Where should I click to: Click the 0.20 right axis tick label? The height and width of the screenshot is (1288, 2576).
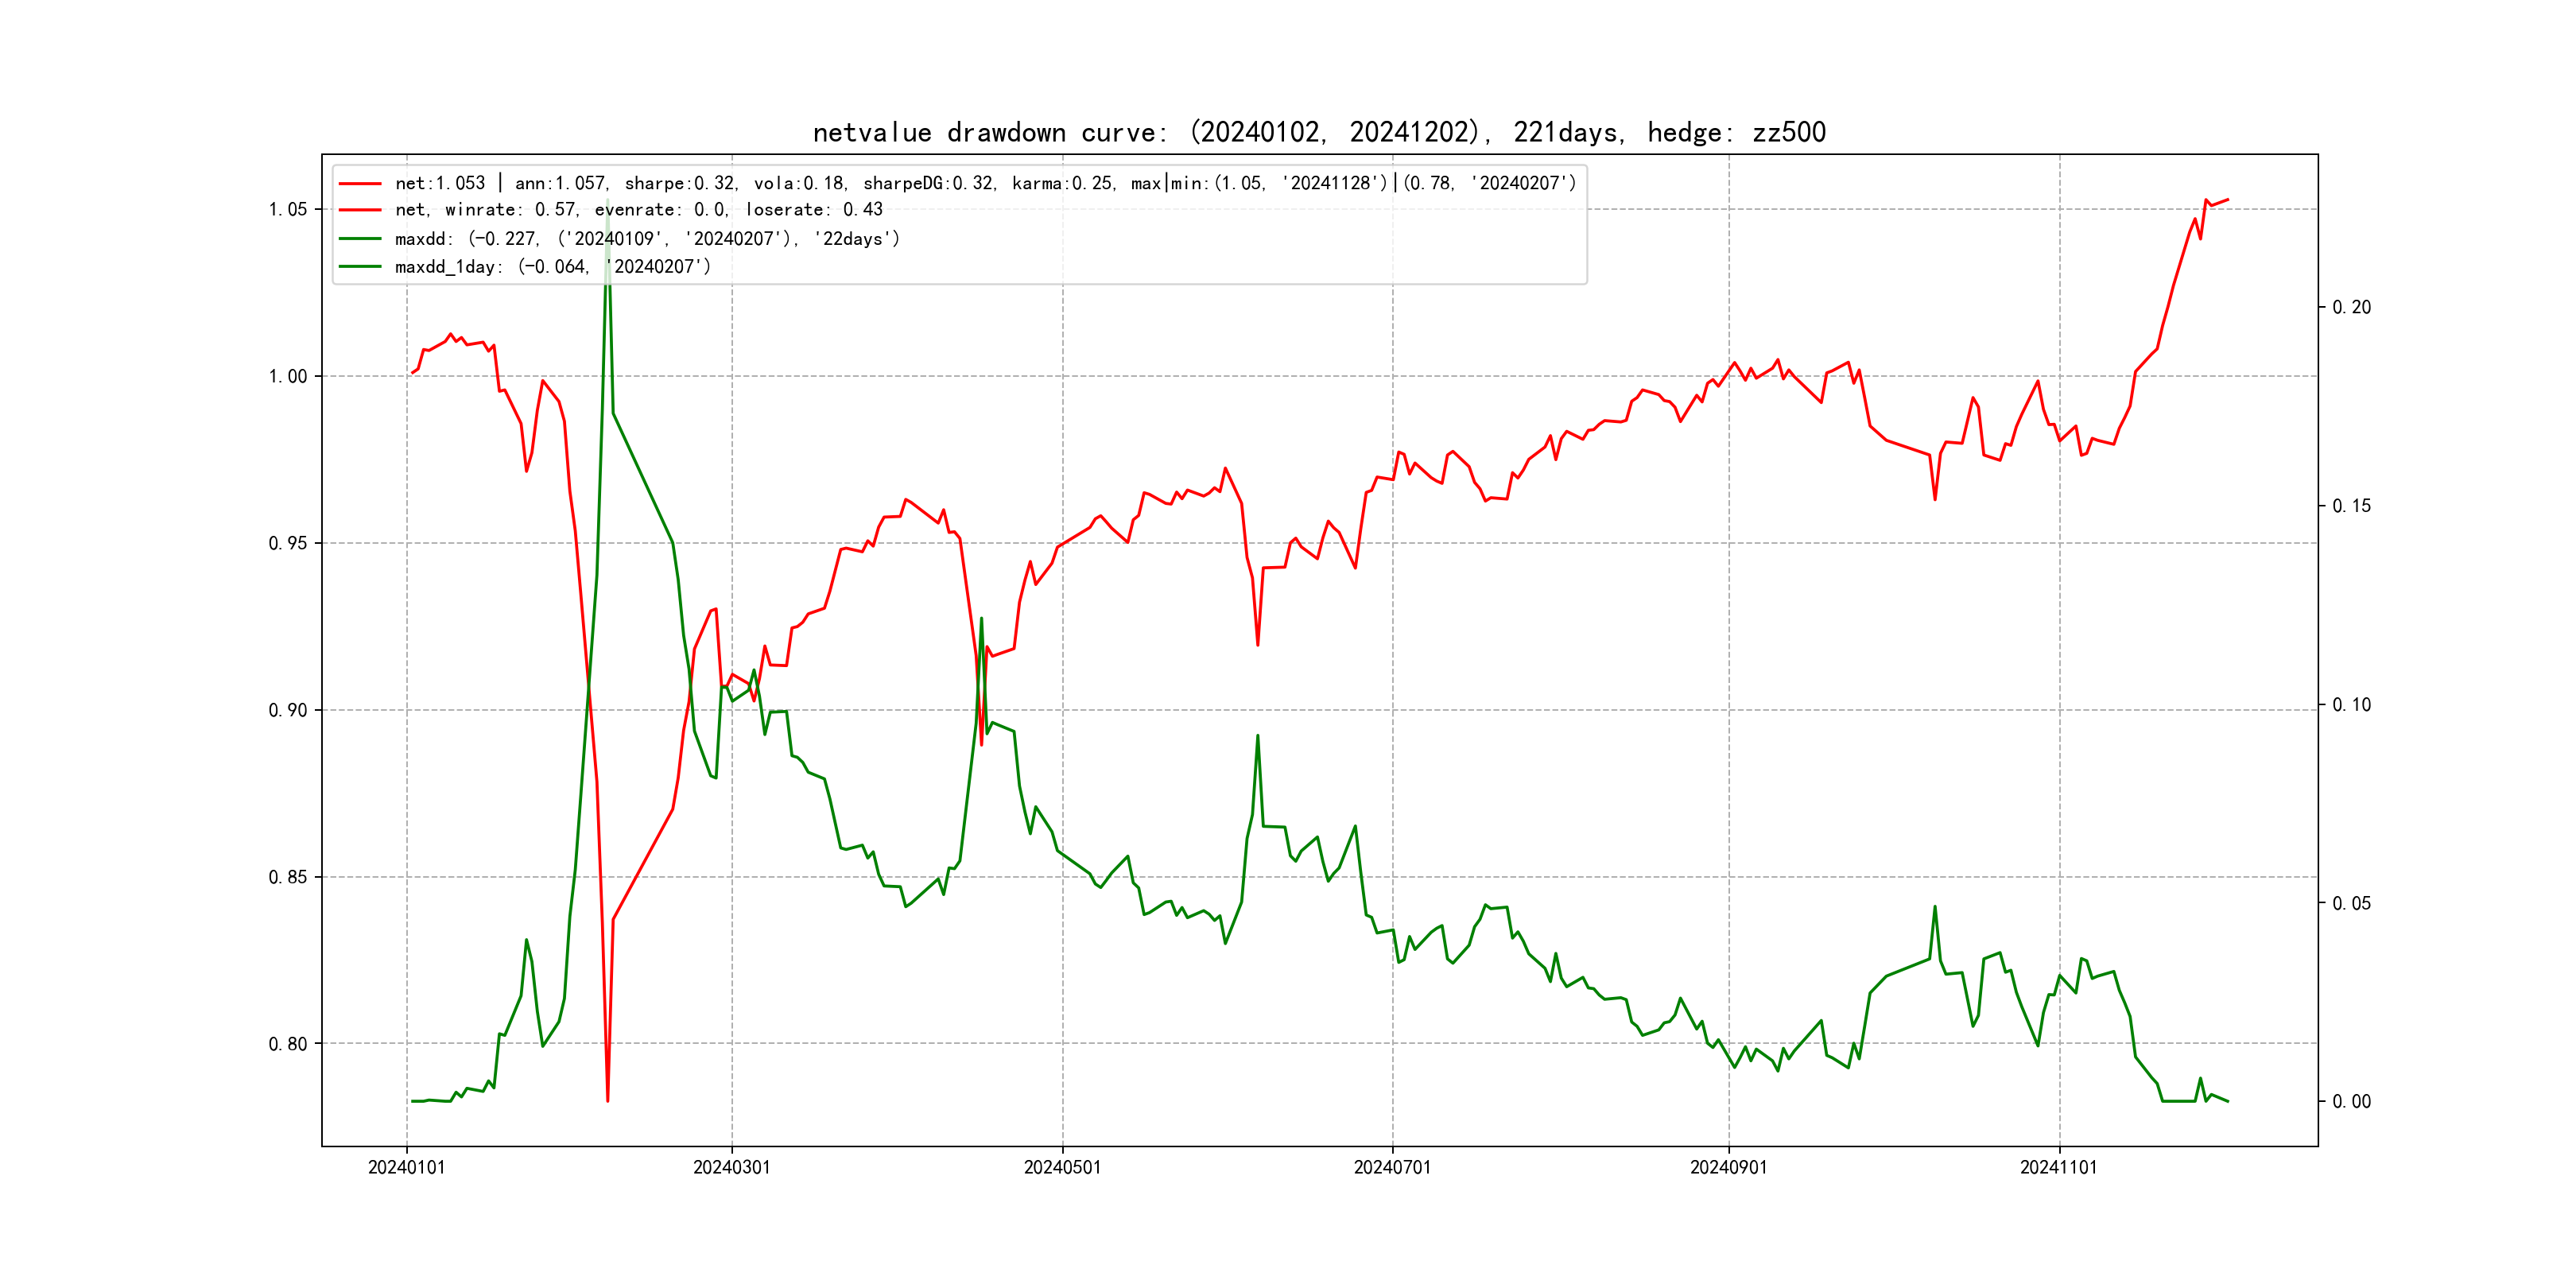pyautogui.click(x=2351, y=307)
